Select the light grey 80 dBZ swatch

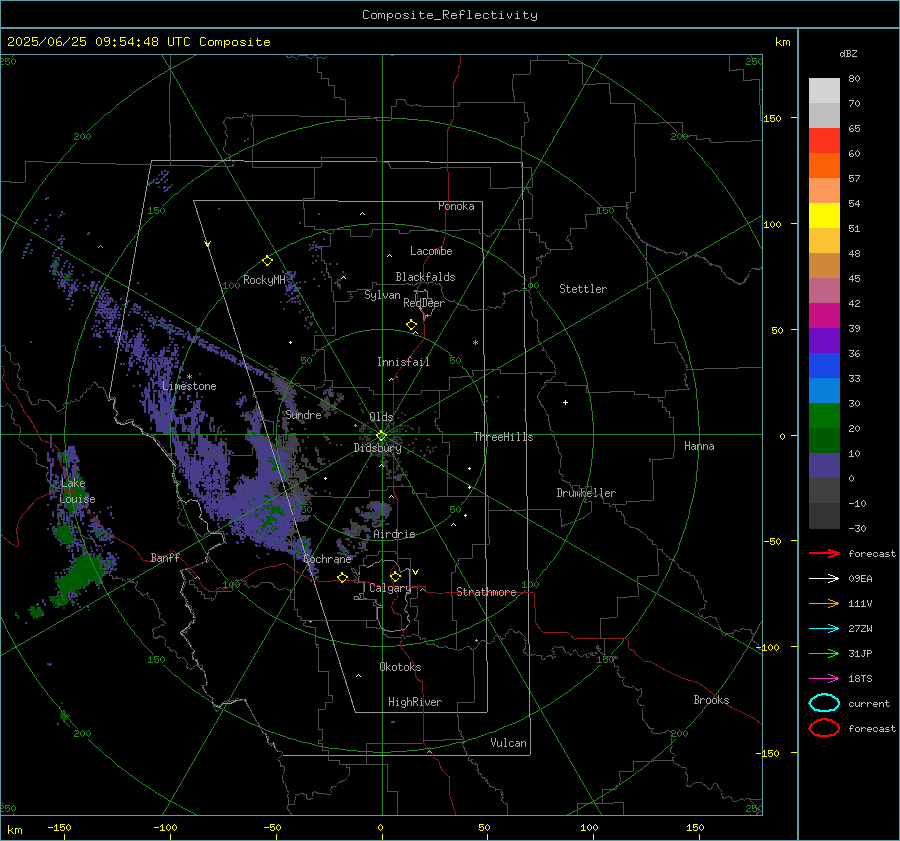824,90
